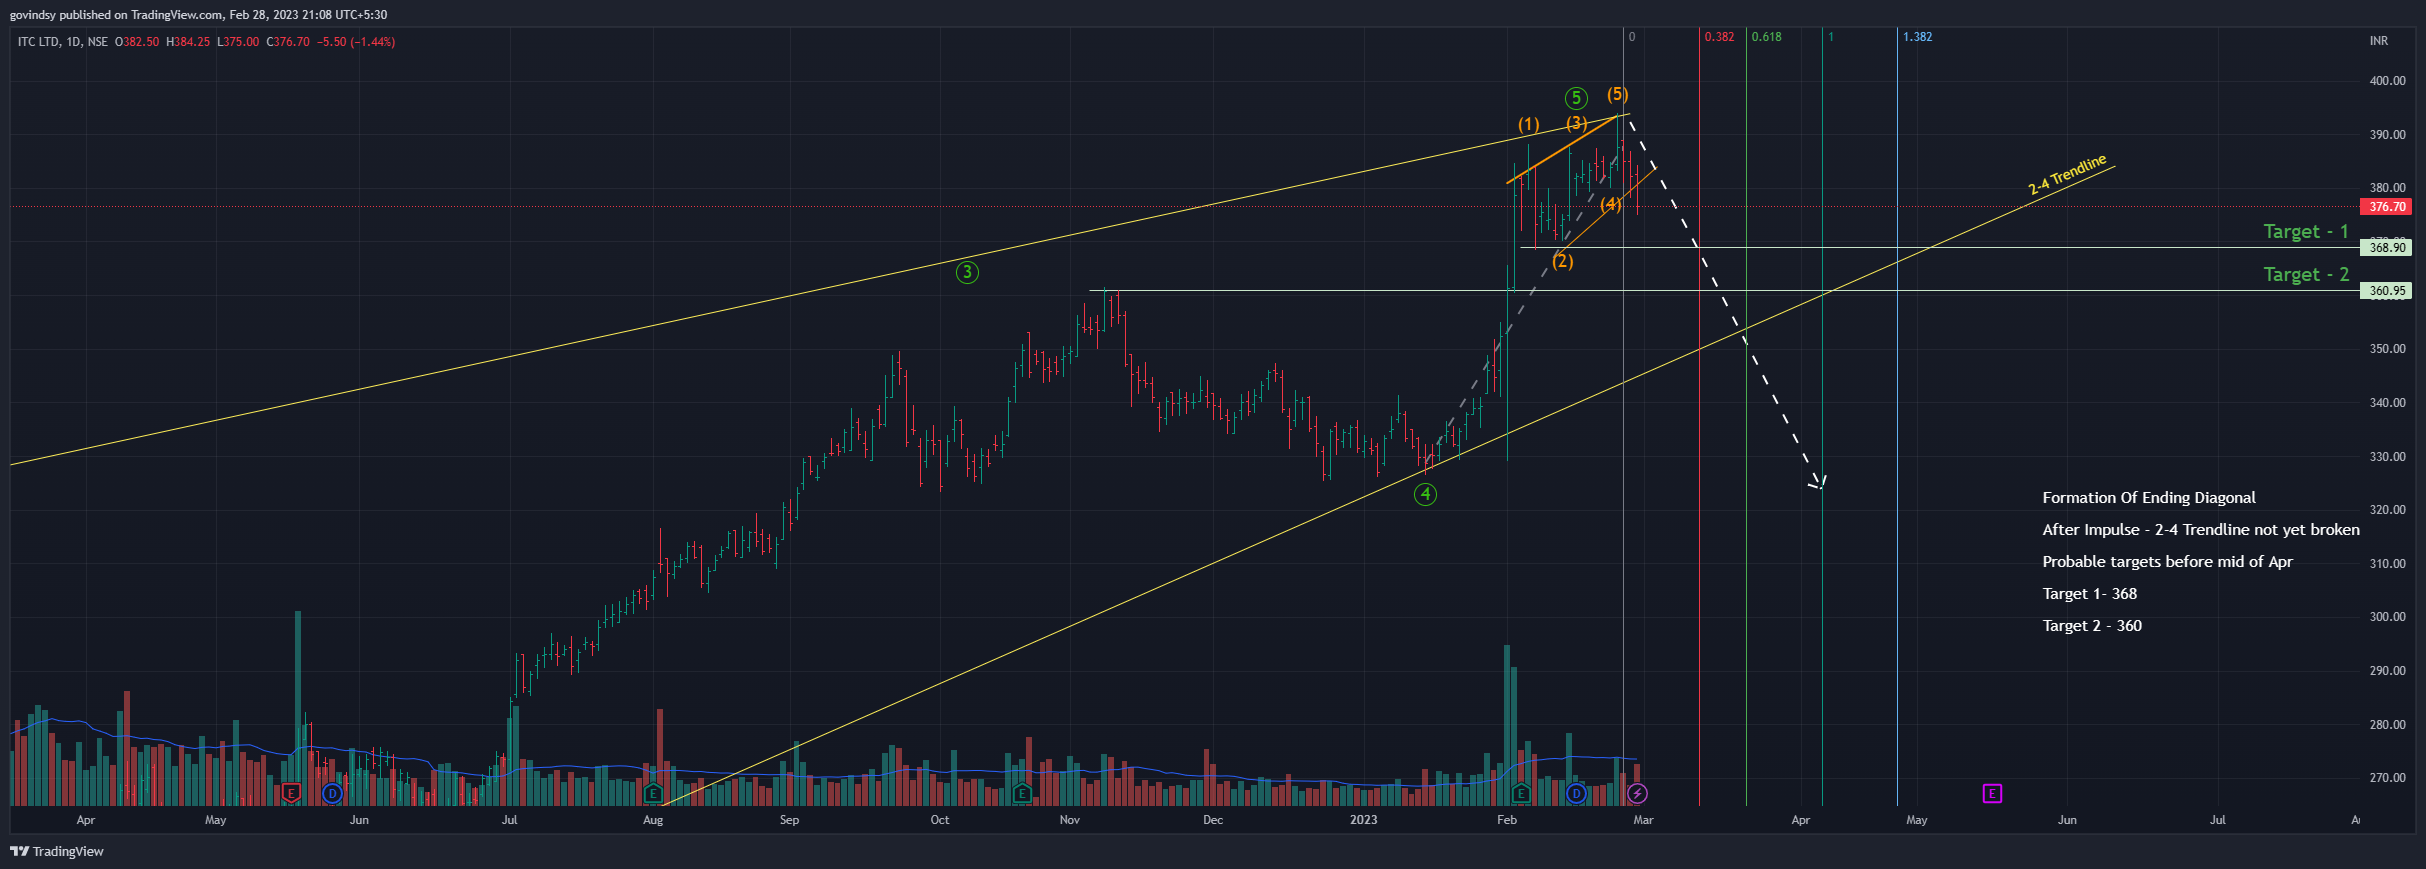Click the INR currency label
This screenshot has height=869, width=2426.
pyautogui.click(x=2378, y=41)
